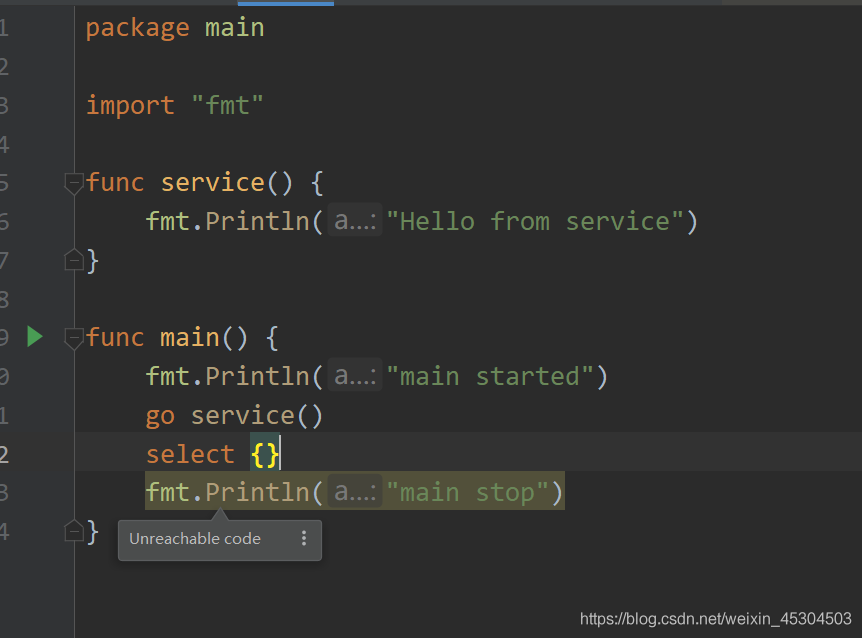Image resolution: width=862 pixels, height=638 pixels.
Task: Click the active editor tab indicator at top
Action: [285, 3]
